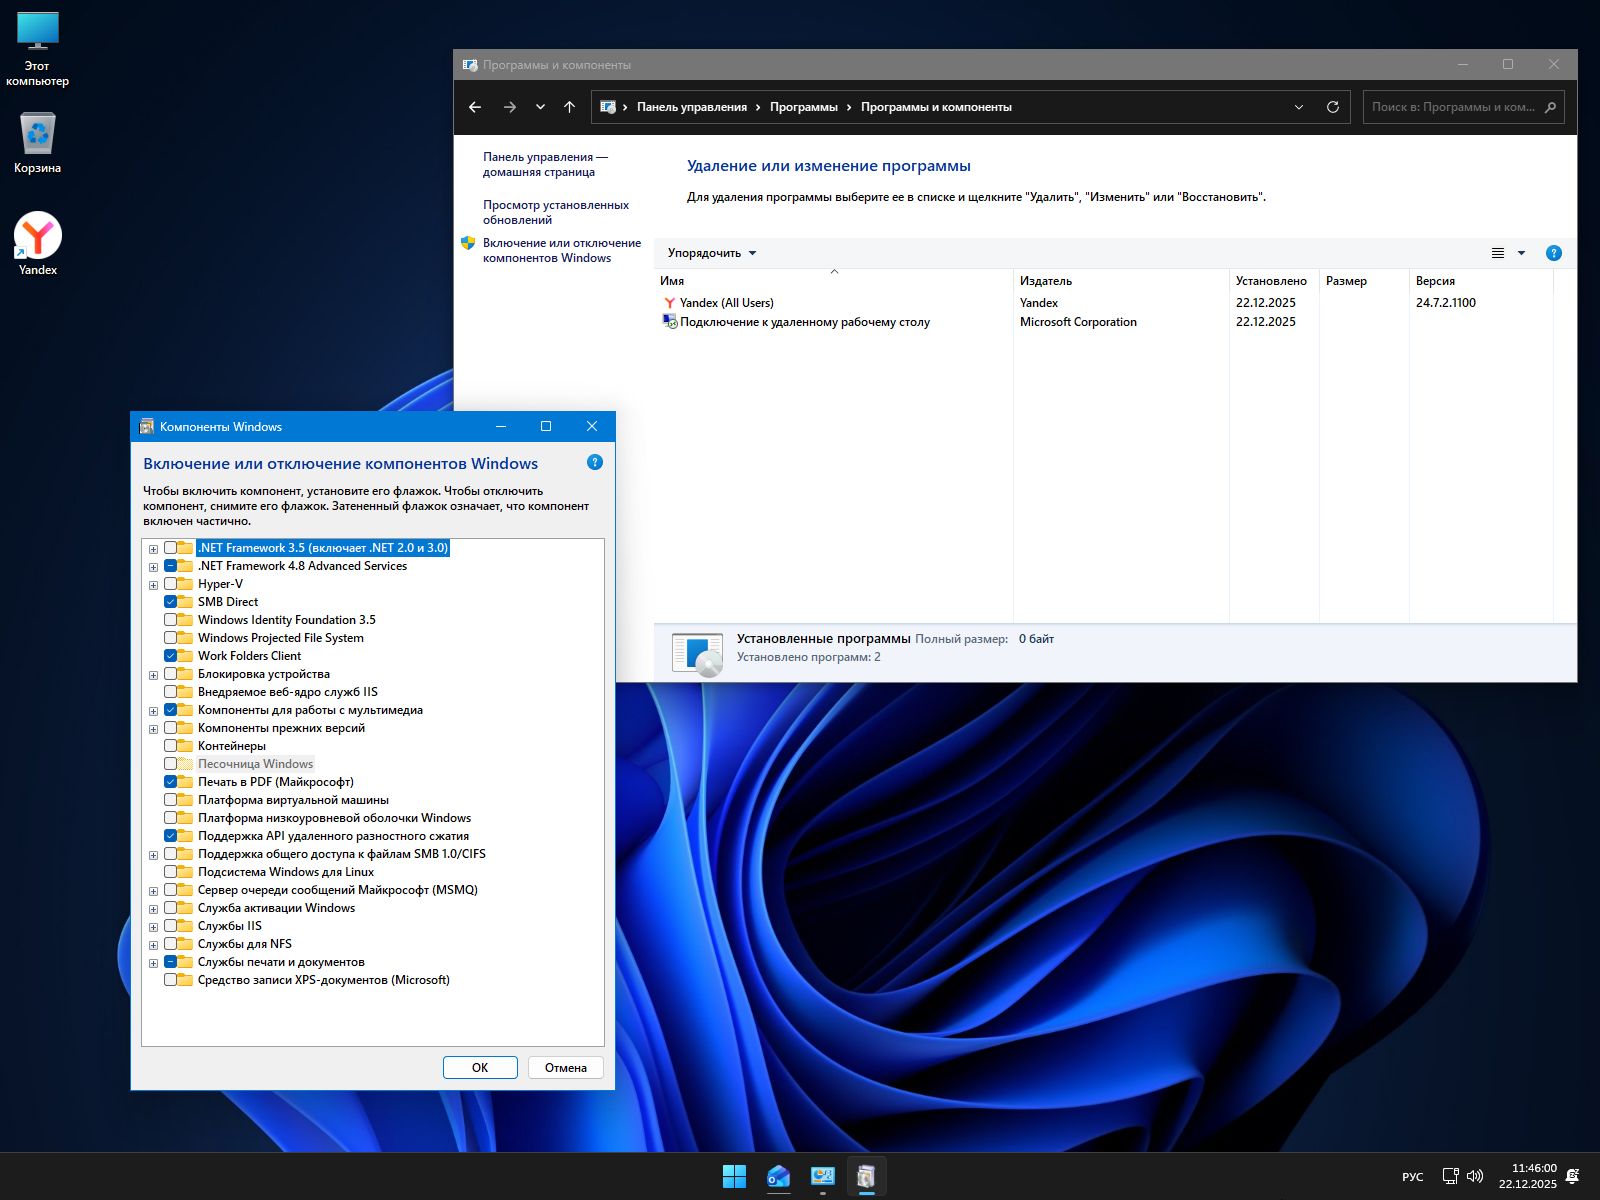Expand .NET Framework 3.5 tree node

click(x=153, y=549)
